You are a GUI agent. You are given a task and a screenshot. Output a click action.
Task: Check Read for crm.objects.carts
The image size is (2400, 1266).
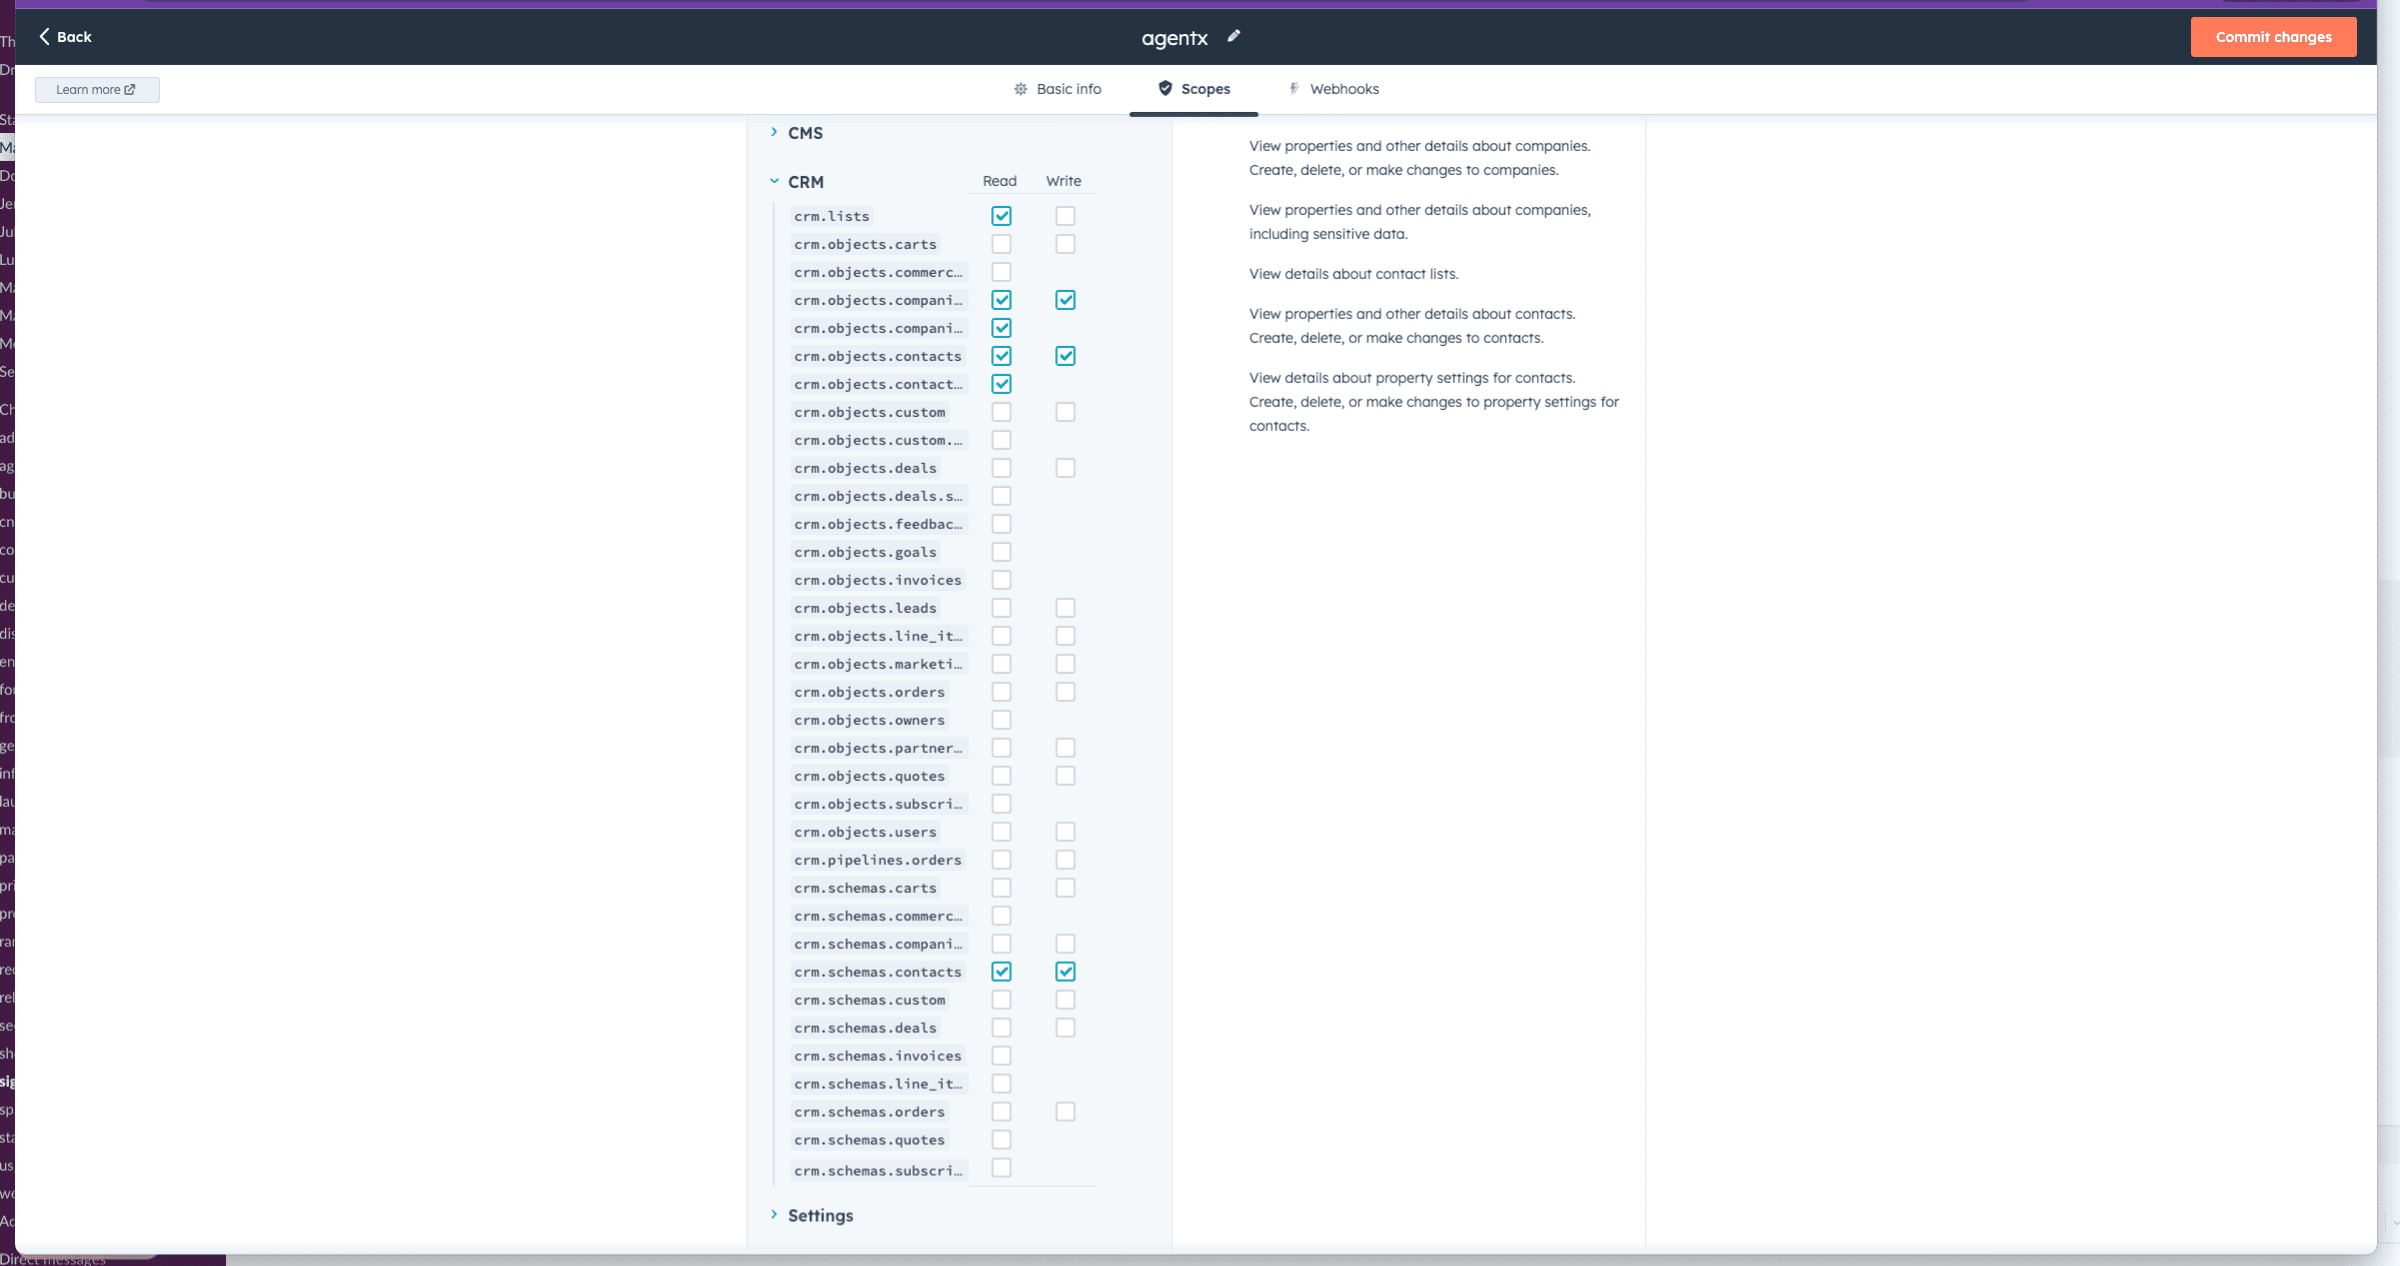click(1001, 244)
